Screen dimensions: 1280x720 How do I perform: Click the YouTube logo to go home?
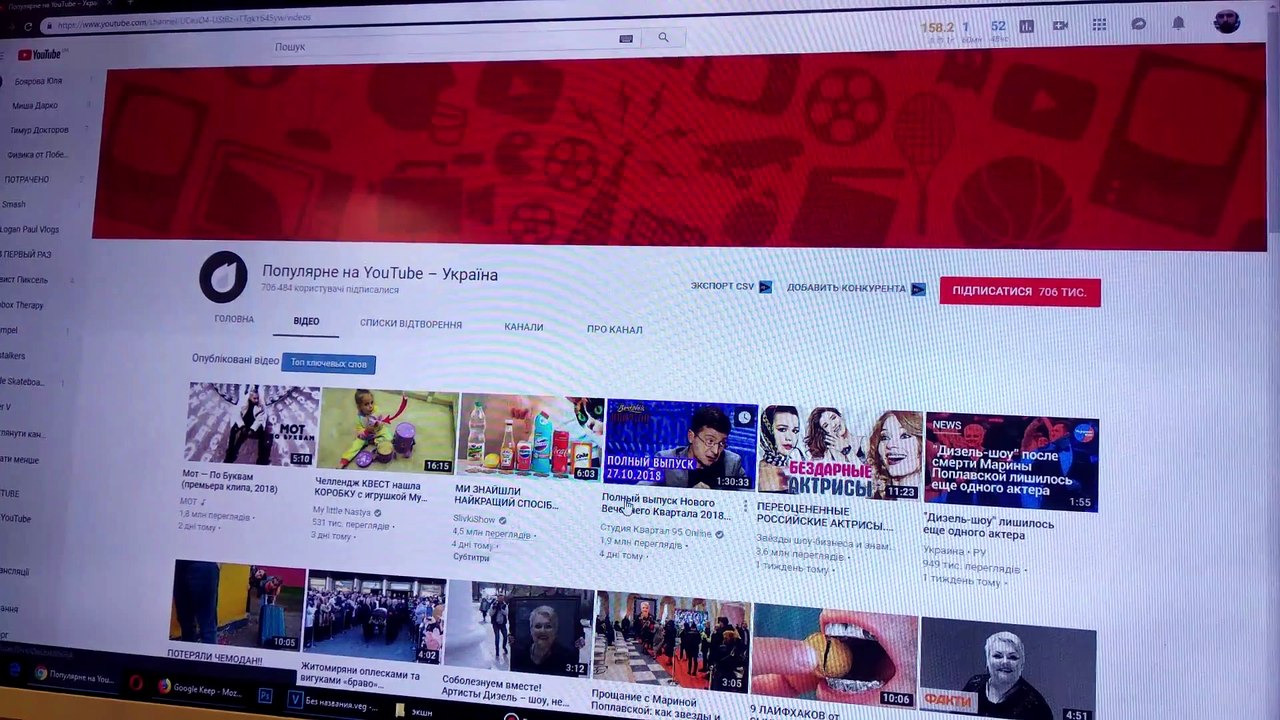coord(39,55)
